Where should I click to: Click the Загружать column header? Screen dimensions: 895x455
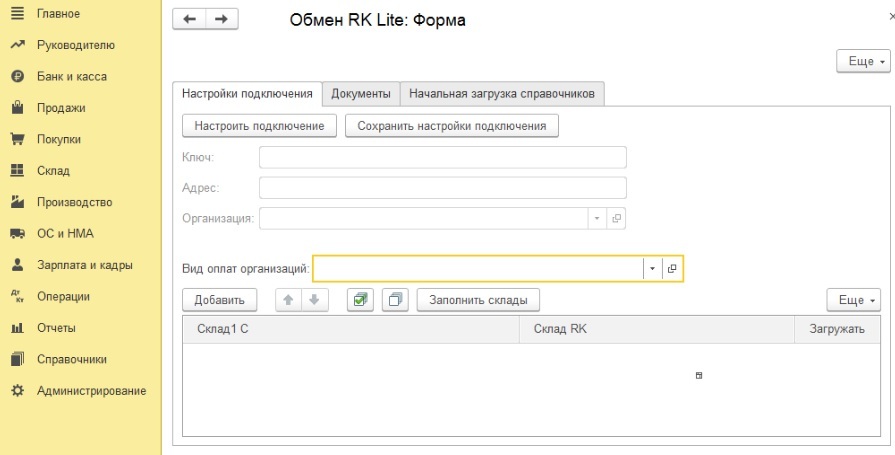coord(836,329)
